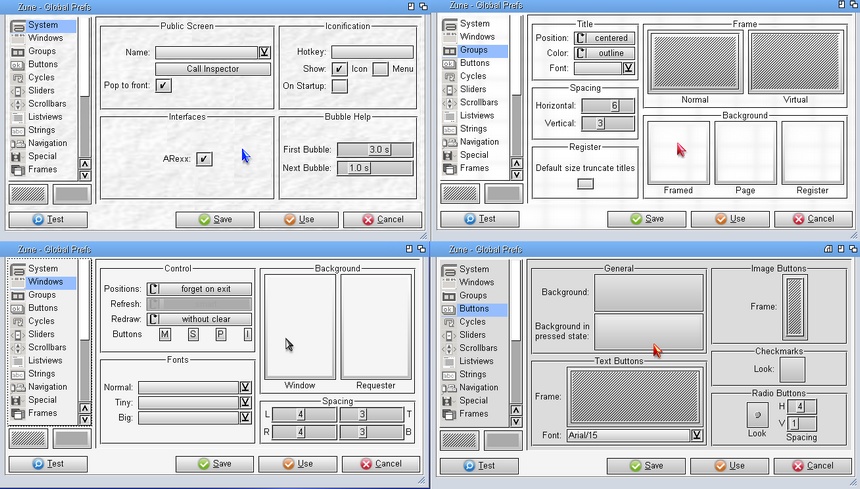Select Cycles icon in the Buttons prefs window

[x=449, y=322]
